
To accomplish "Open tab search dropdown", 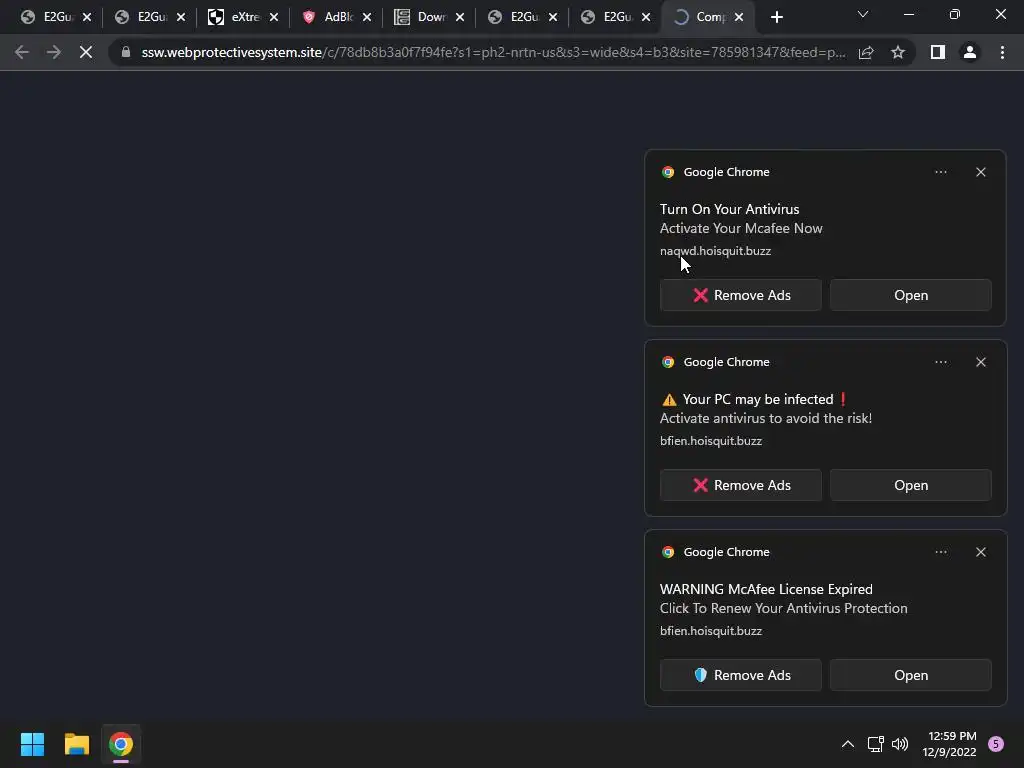I will tap(863, 14).
